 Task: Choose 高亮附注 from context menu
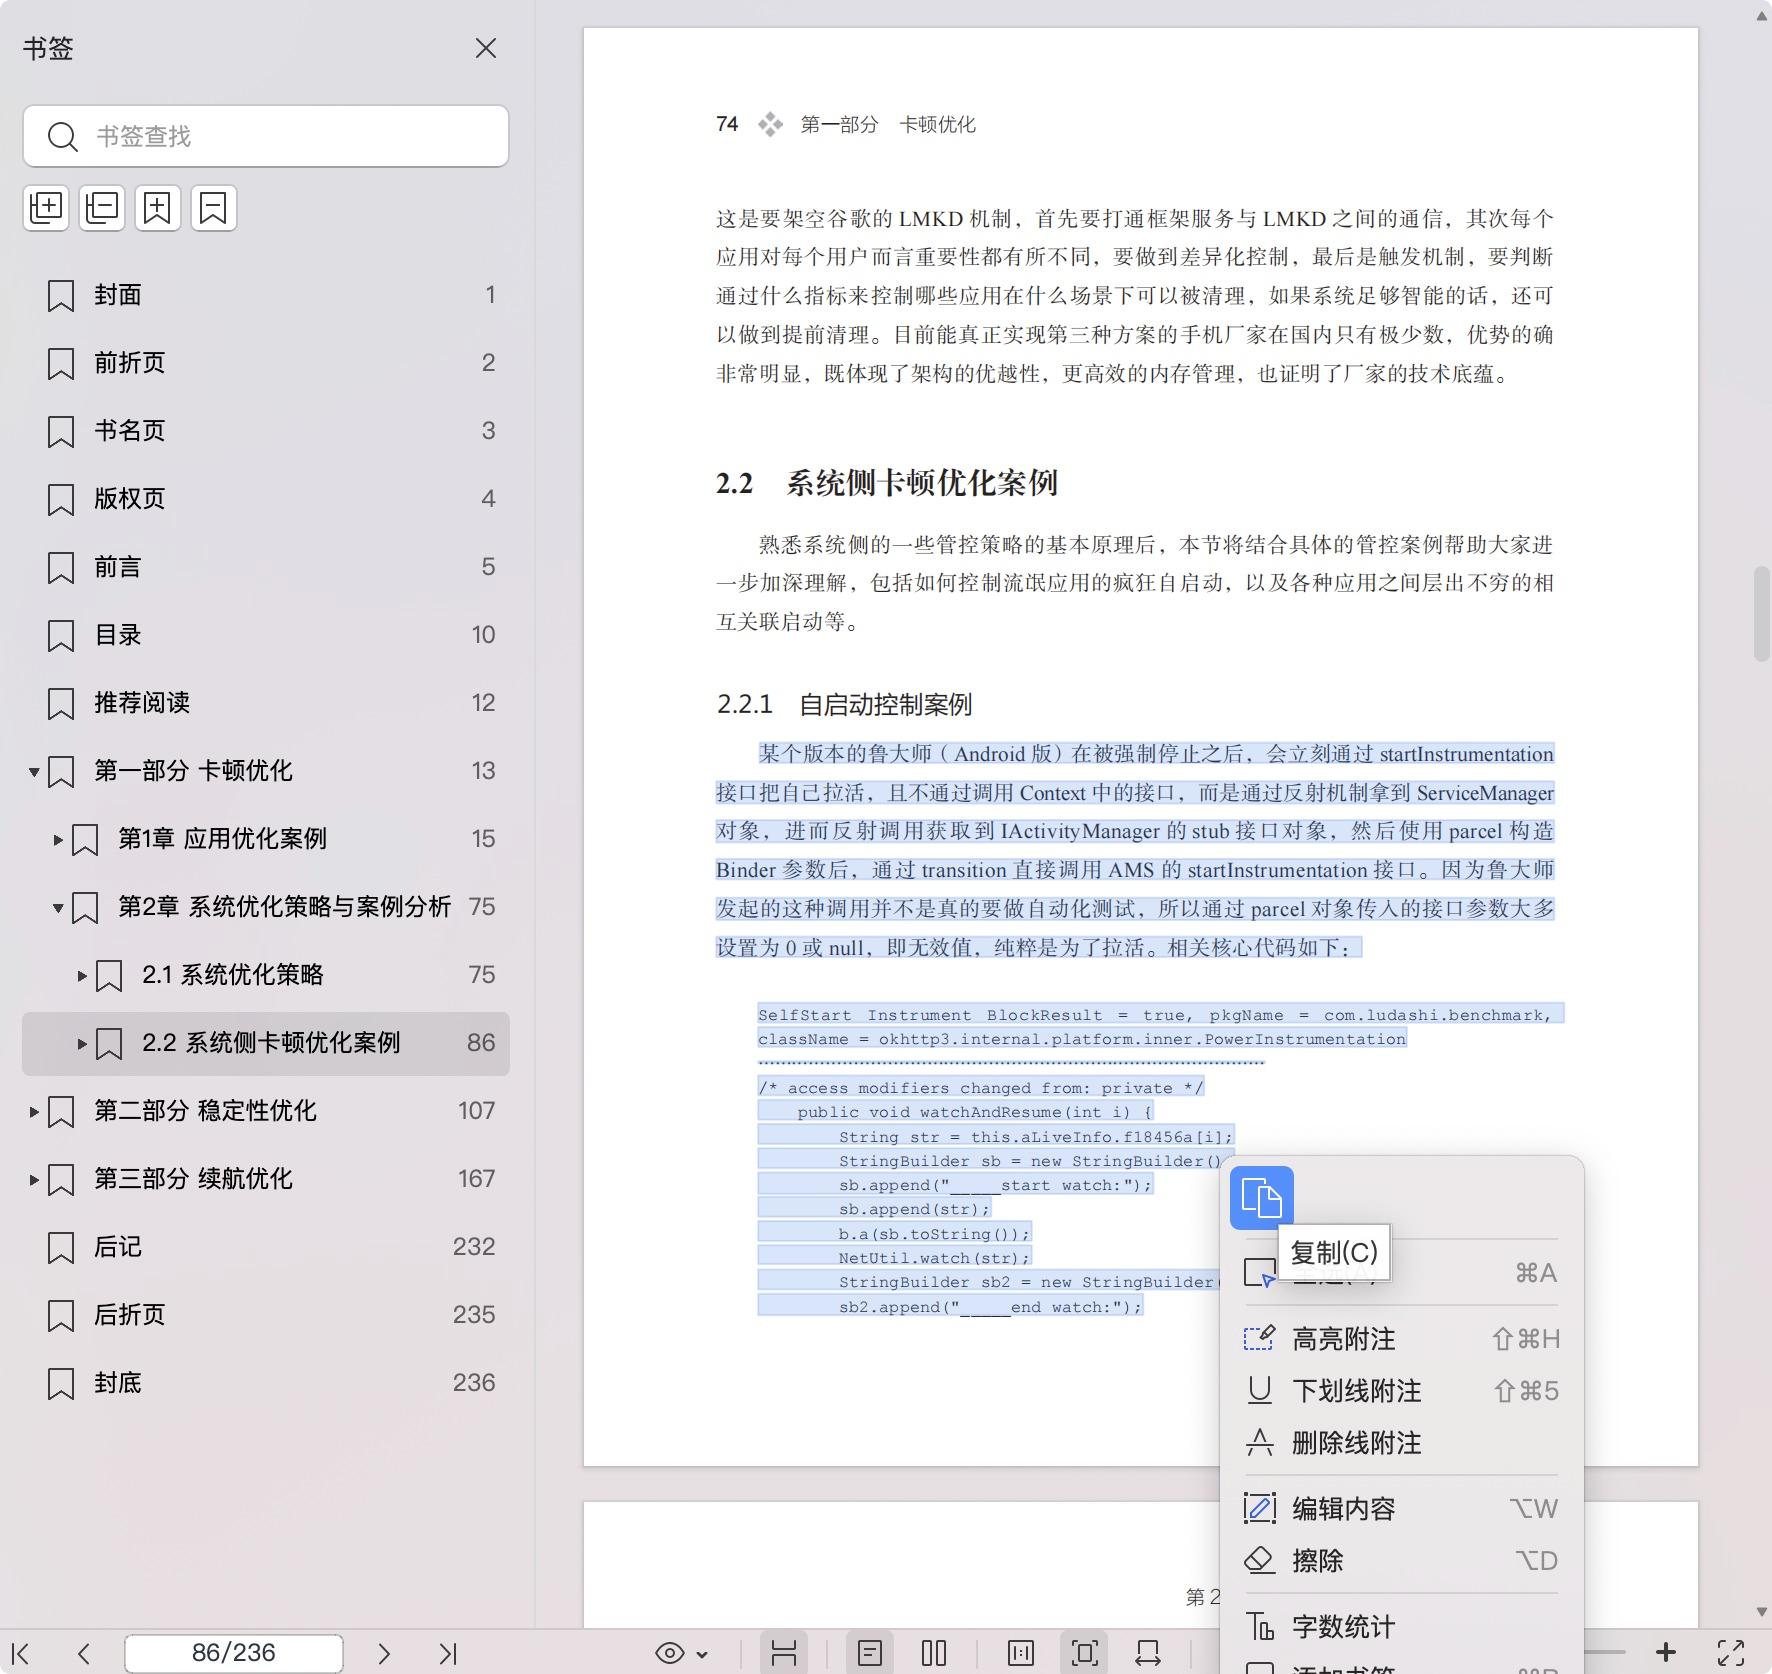click(1343, 1339)
